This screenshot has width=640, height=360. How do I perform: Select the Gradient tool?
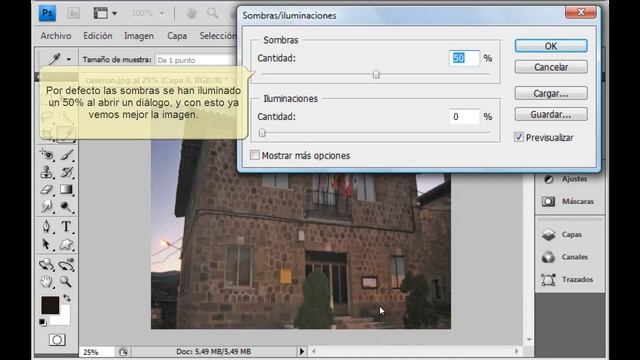67,190
